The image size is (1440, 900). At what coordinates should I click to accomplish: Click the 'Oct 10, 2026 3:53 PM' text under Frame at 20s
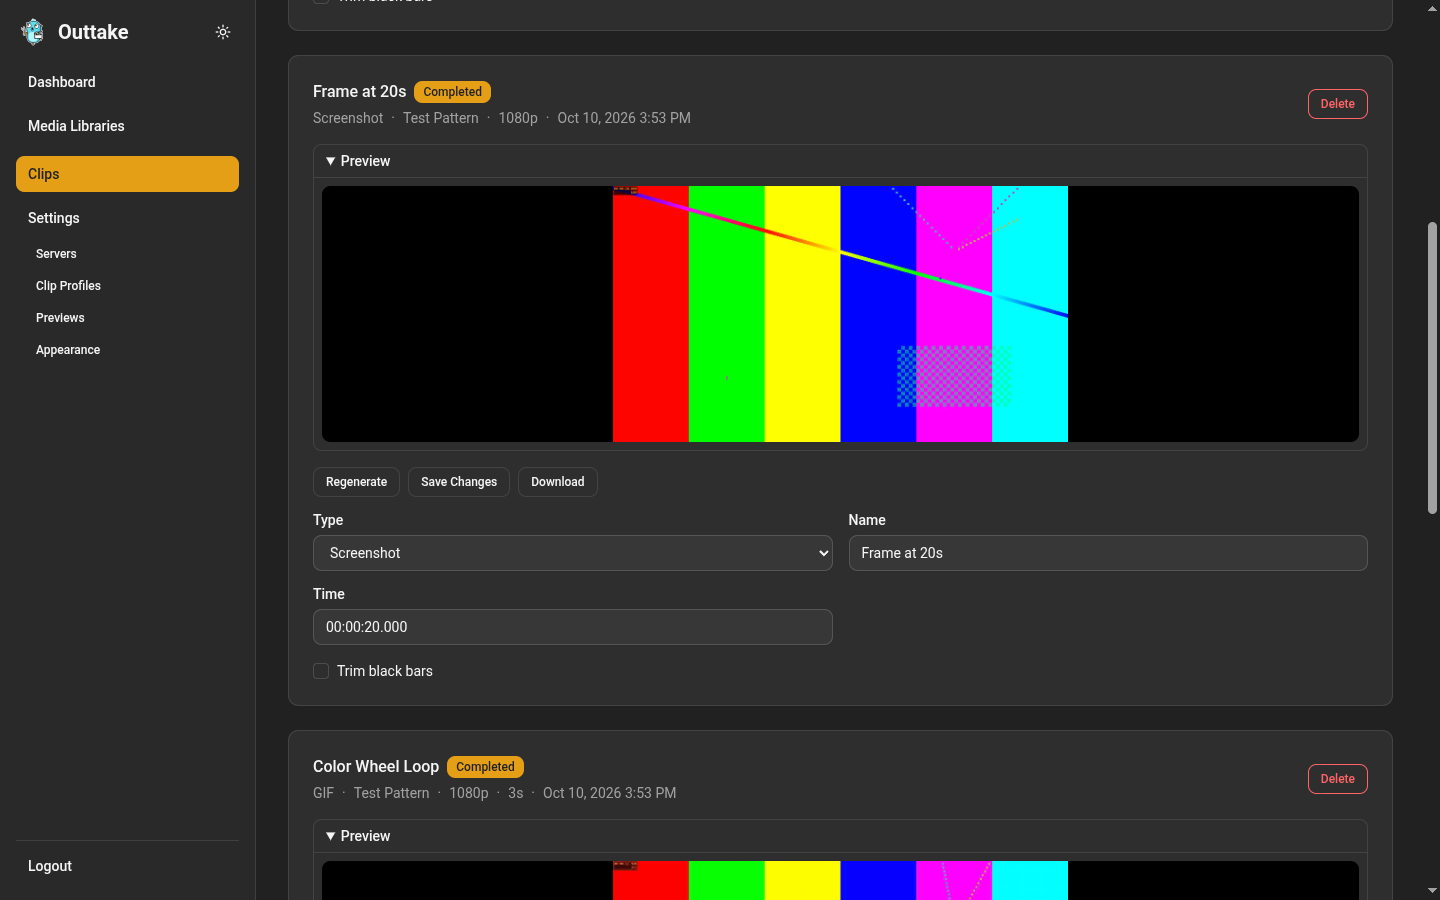(x=624, y=118)
